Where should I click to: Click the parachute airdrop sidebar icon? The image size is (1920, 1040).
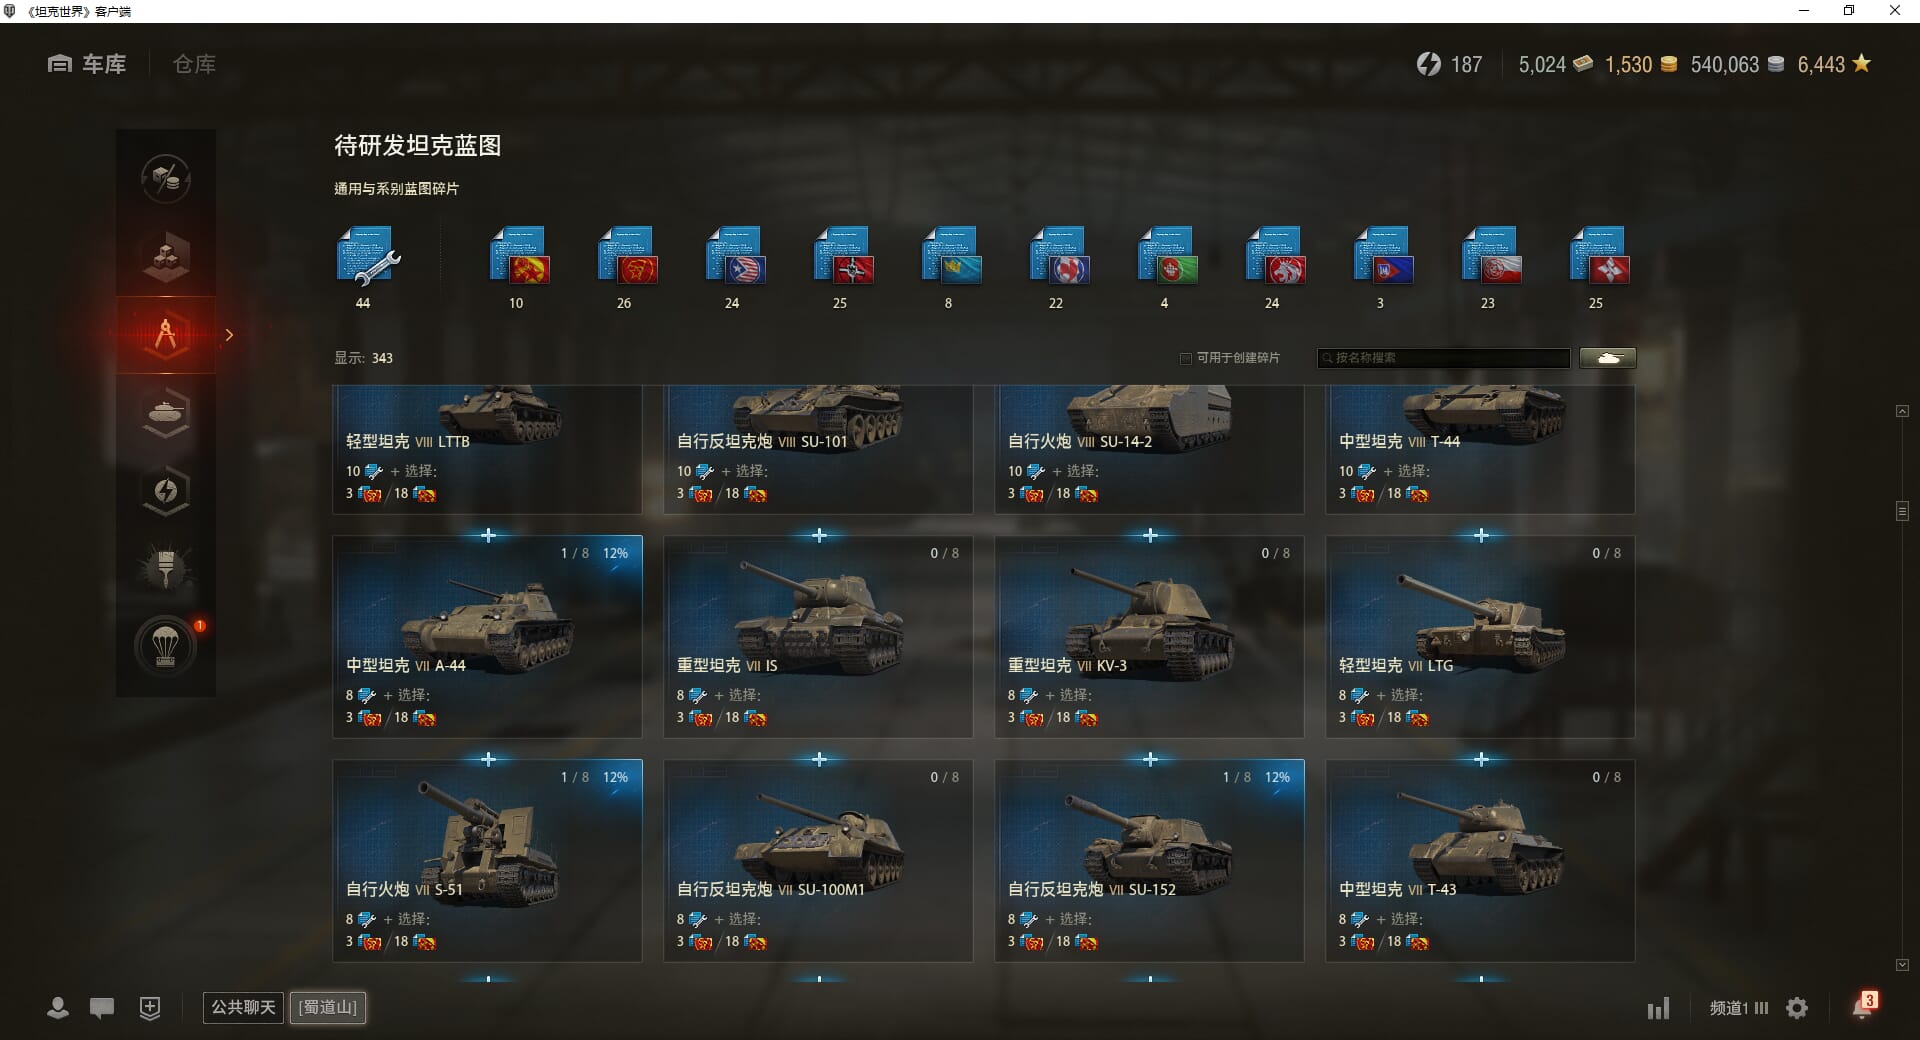(x=166, y=646)
